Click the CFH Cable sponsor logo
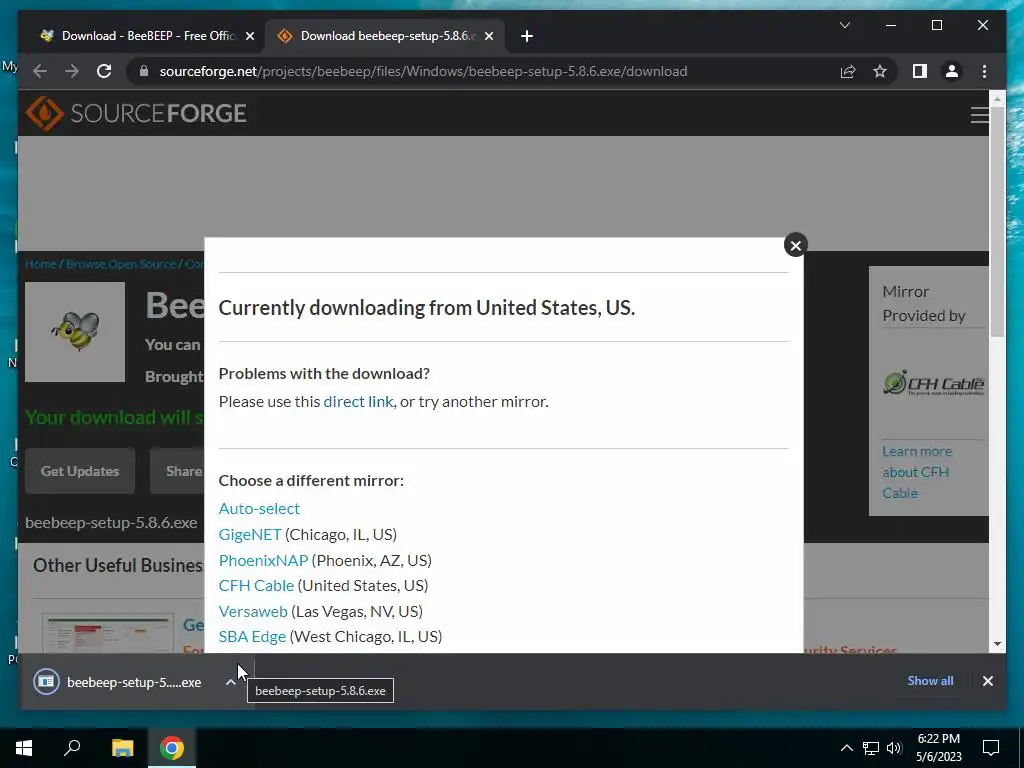This screenshot has width=1024, height=768. [x=933, y=383]
